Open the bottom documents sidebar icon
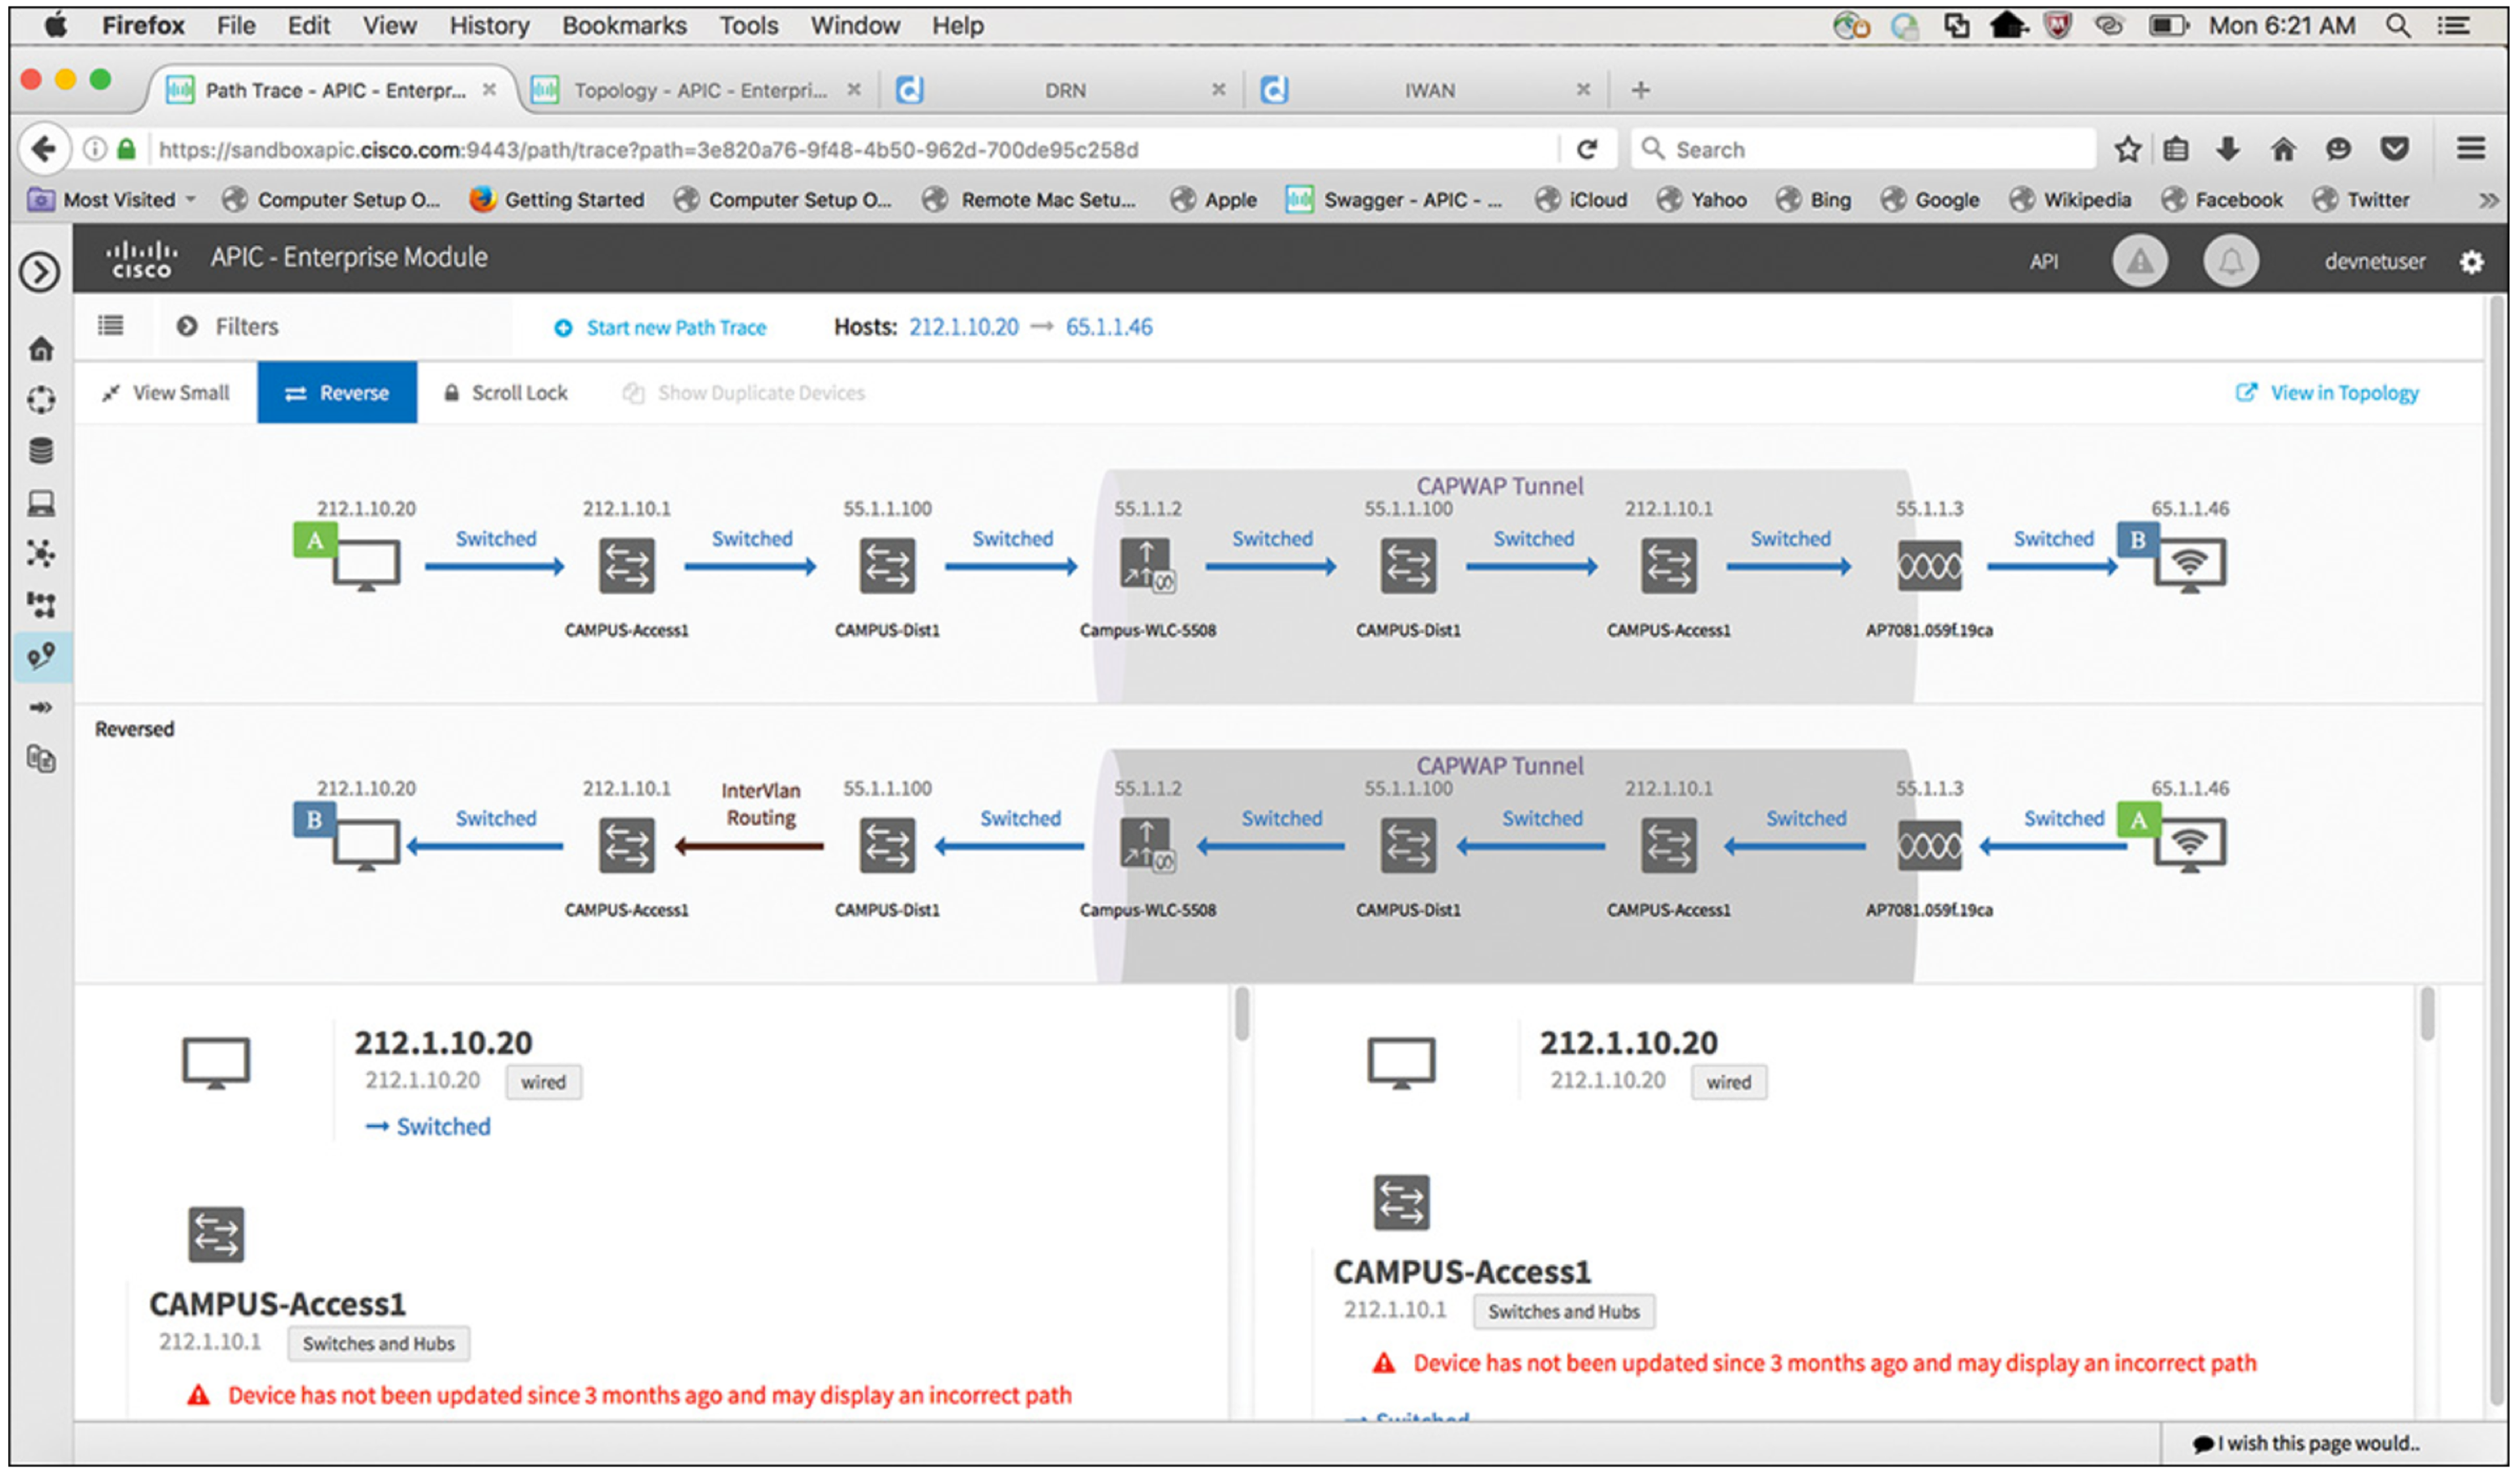The width and height of the screenshot is (2520, 1473). coord(41,759)
